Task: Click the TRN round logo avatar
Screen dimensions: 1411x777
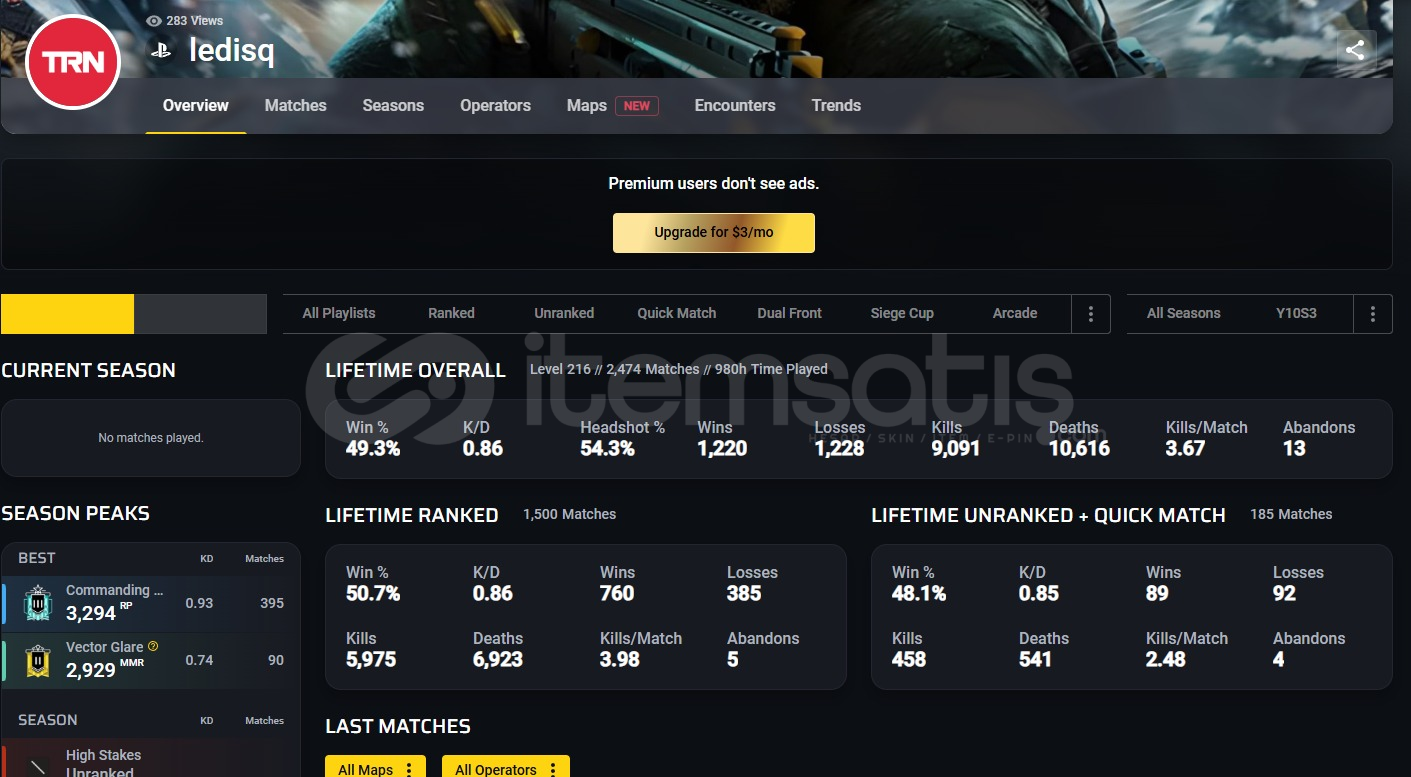Action: 73,62
